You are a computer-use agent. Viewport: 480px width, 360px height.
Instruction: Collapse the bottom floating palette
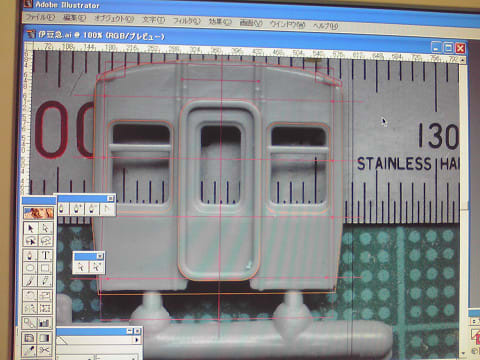point(130,331)
